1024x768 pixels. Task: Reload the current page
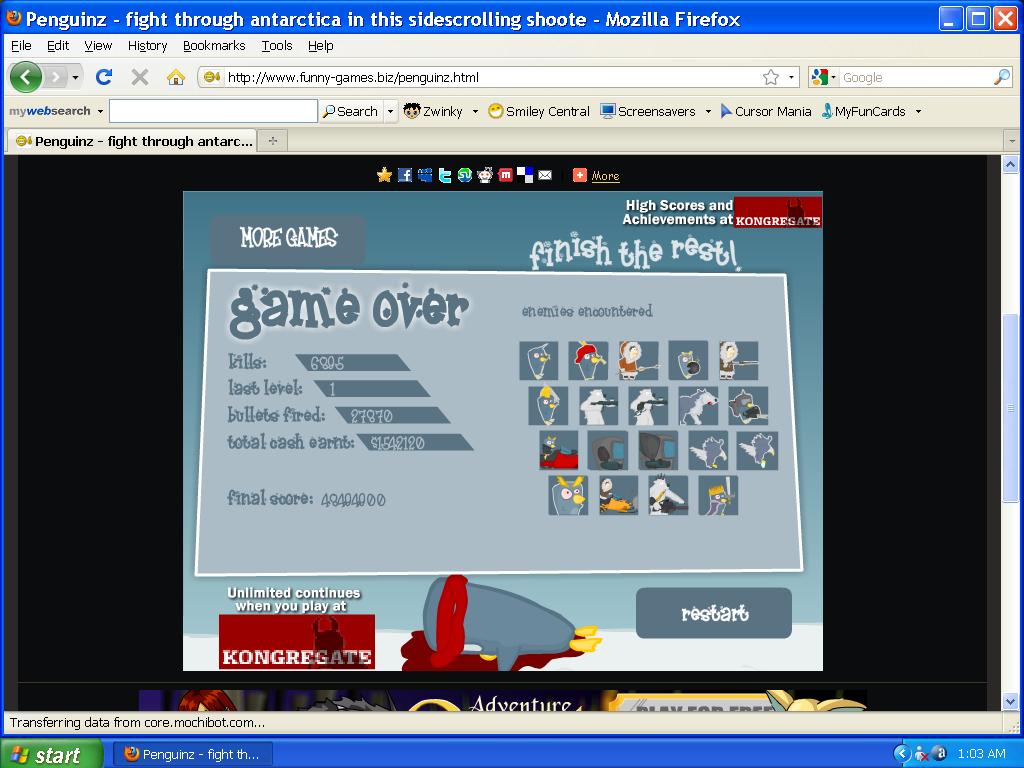(104, 78)
